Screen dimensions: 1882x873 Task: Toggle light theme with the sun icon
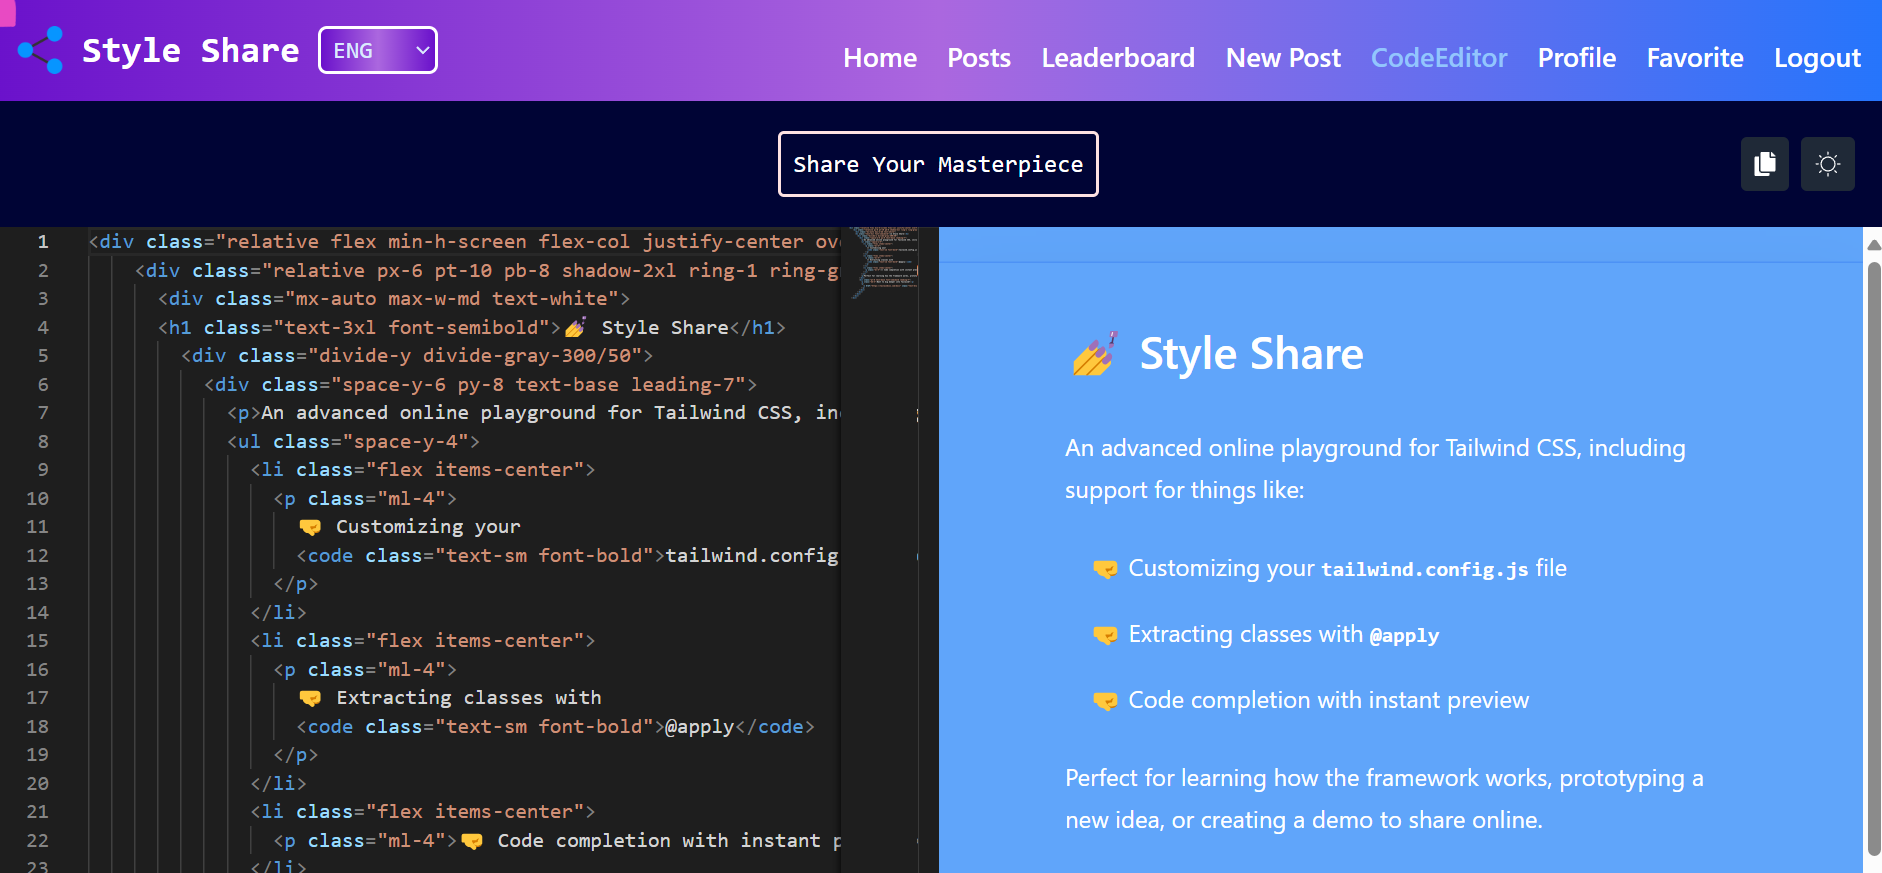pyautogui.click(x=1828, y=164)
